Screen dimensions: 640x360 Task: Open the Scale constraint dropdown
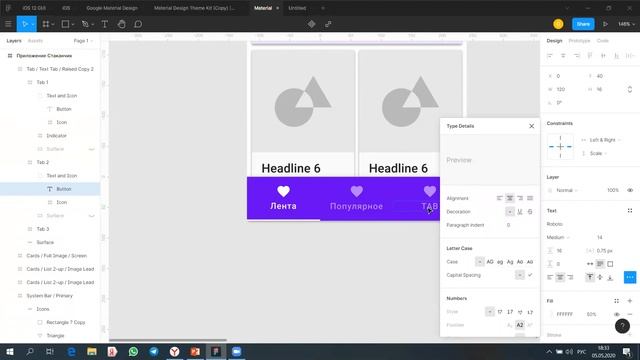click(x=598, y=153)
